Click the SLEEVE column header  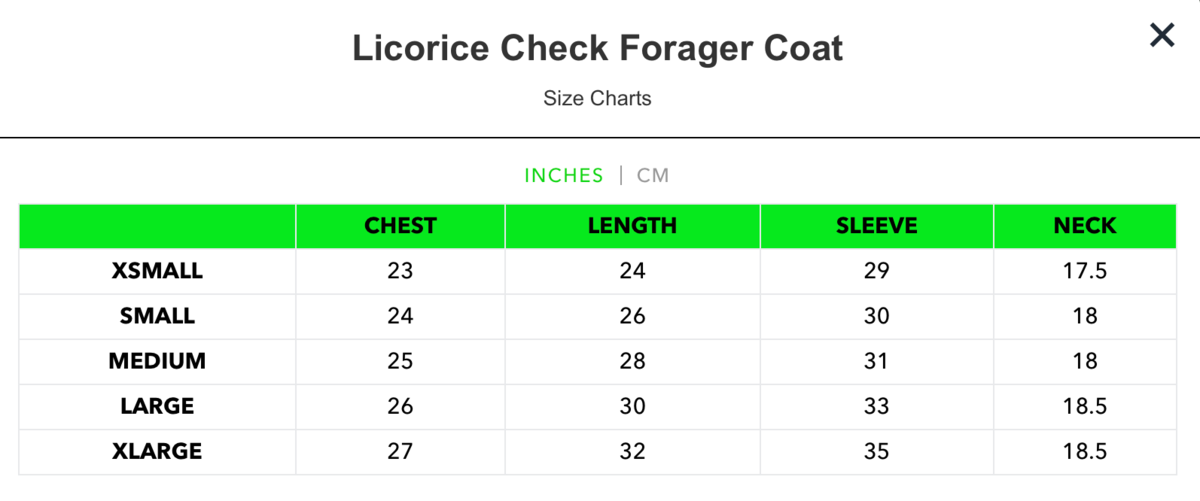pos(876,226)
